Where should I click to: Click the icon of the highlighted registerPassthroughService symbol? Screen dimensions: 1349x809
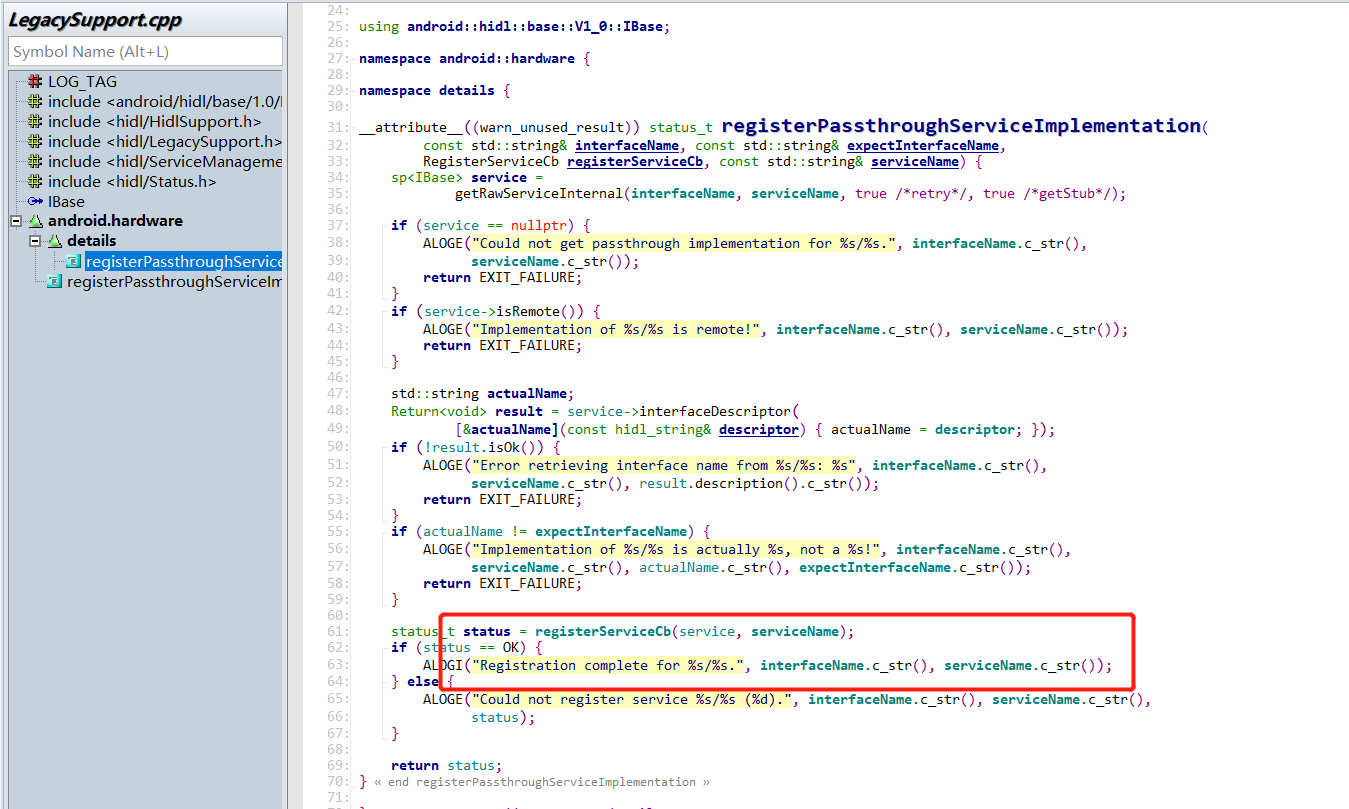[x=73, y=262]
